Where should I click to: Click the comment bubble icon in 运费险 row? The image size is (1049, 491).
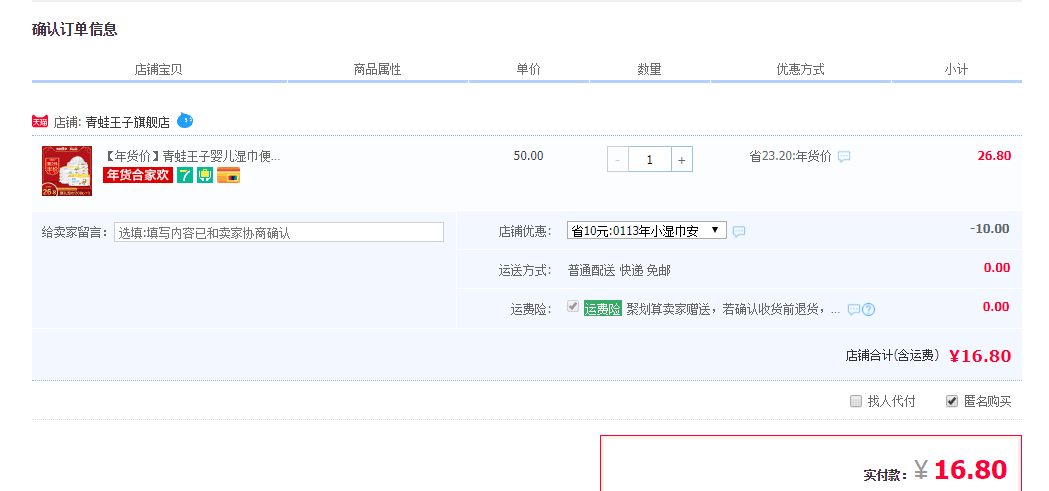coord(854,310)
